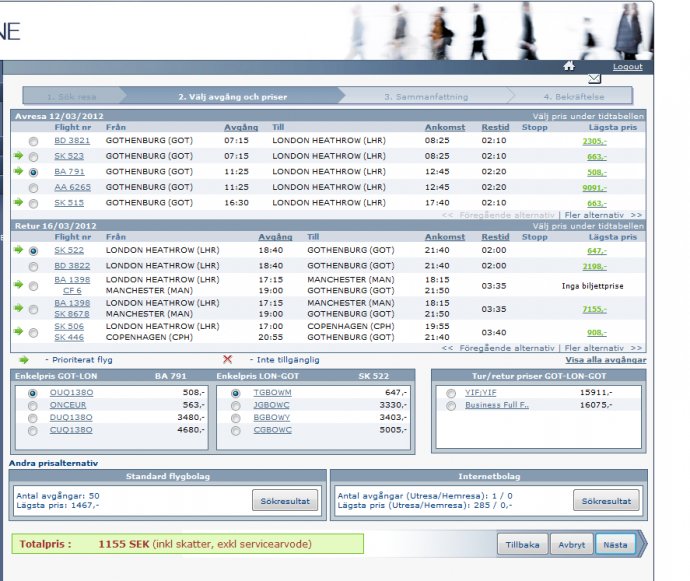Click green priority arrow beside SK 523

pyautogui.click(x=18, y=157)
